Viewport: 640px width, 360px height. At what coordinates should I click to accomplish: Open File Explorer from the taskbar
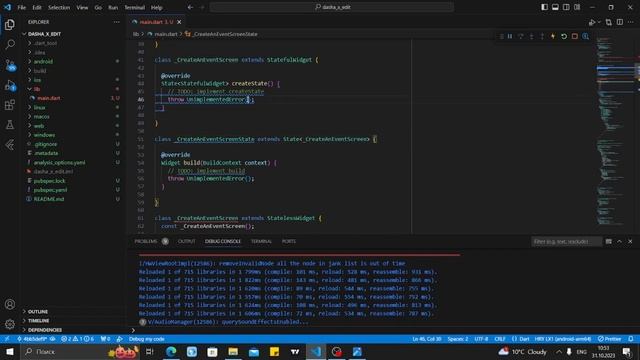233,351
